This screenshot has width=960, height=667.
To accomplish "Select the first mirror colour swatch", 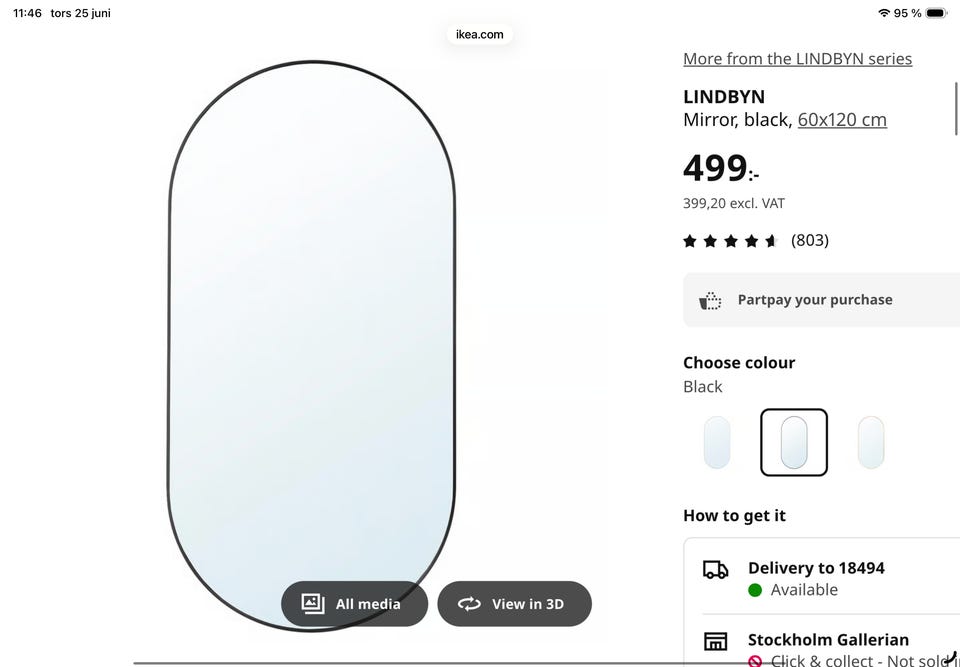I will [717, 442].
